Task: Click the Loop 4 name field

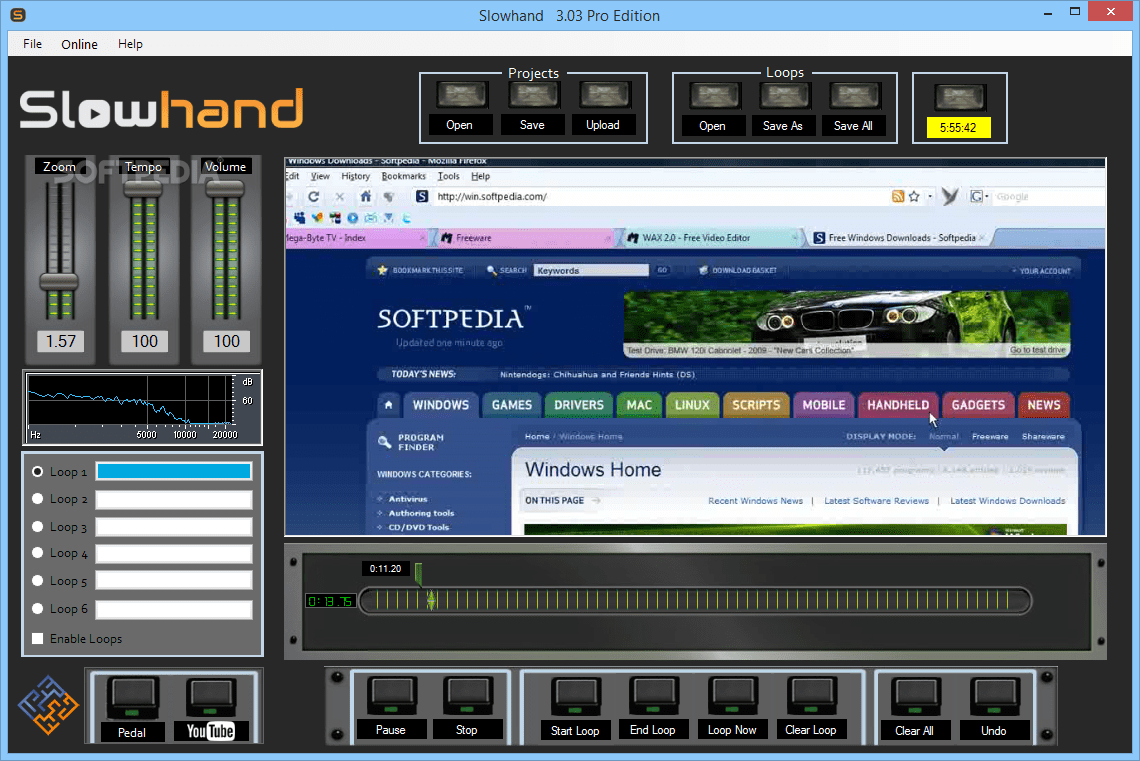Action: point(174,554)
